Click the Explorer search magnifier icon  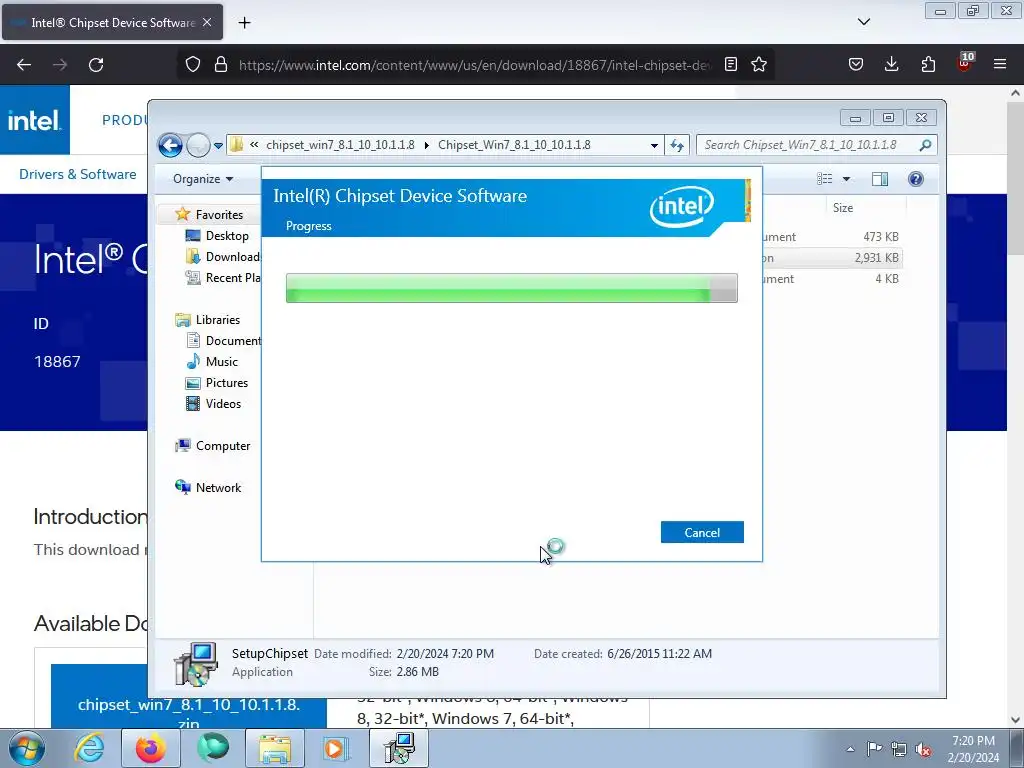pyautogui.click(x=925, y=145)
